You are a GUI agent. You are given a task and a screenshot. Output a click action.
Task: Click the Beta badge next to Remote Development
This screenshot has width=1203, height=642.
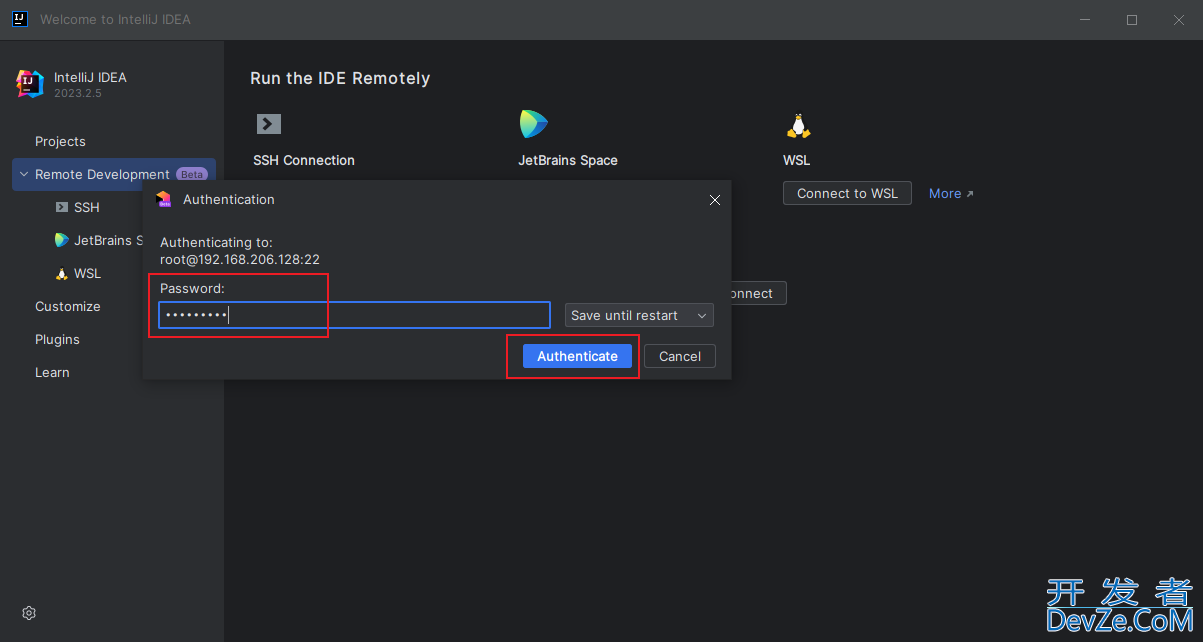click(x=191, y=174)
